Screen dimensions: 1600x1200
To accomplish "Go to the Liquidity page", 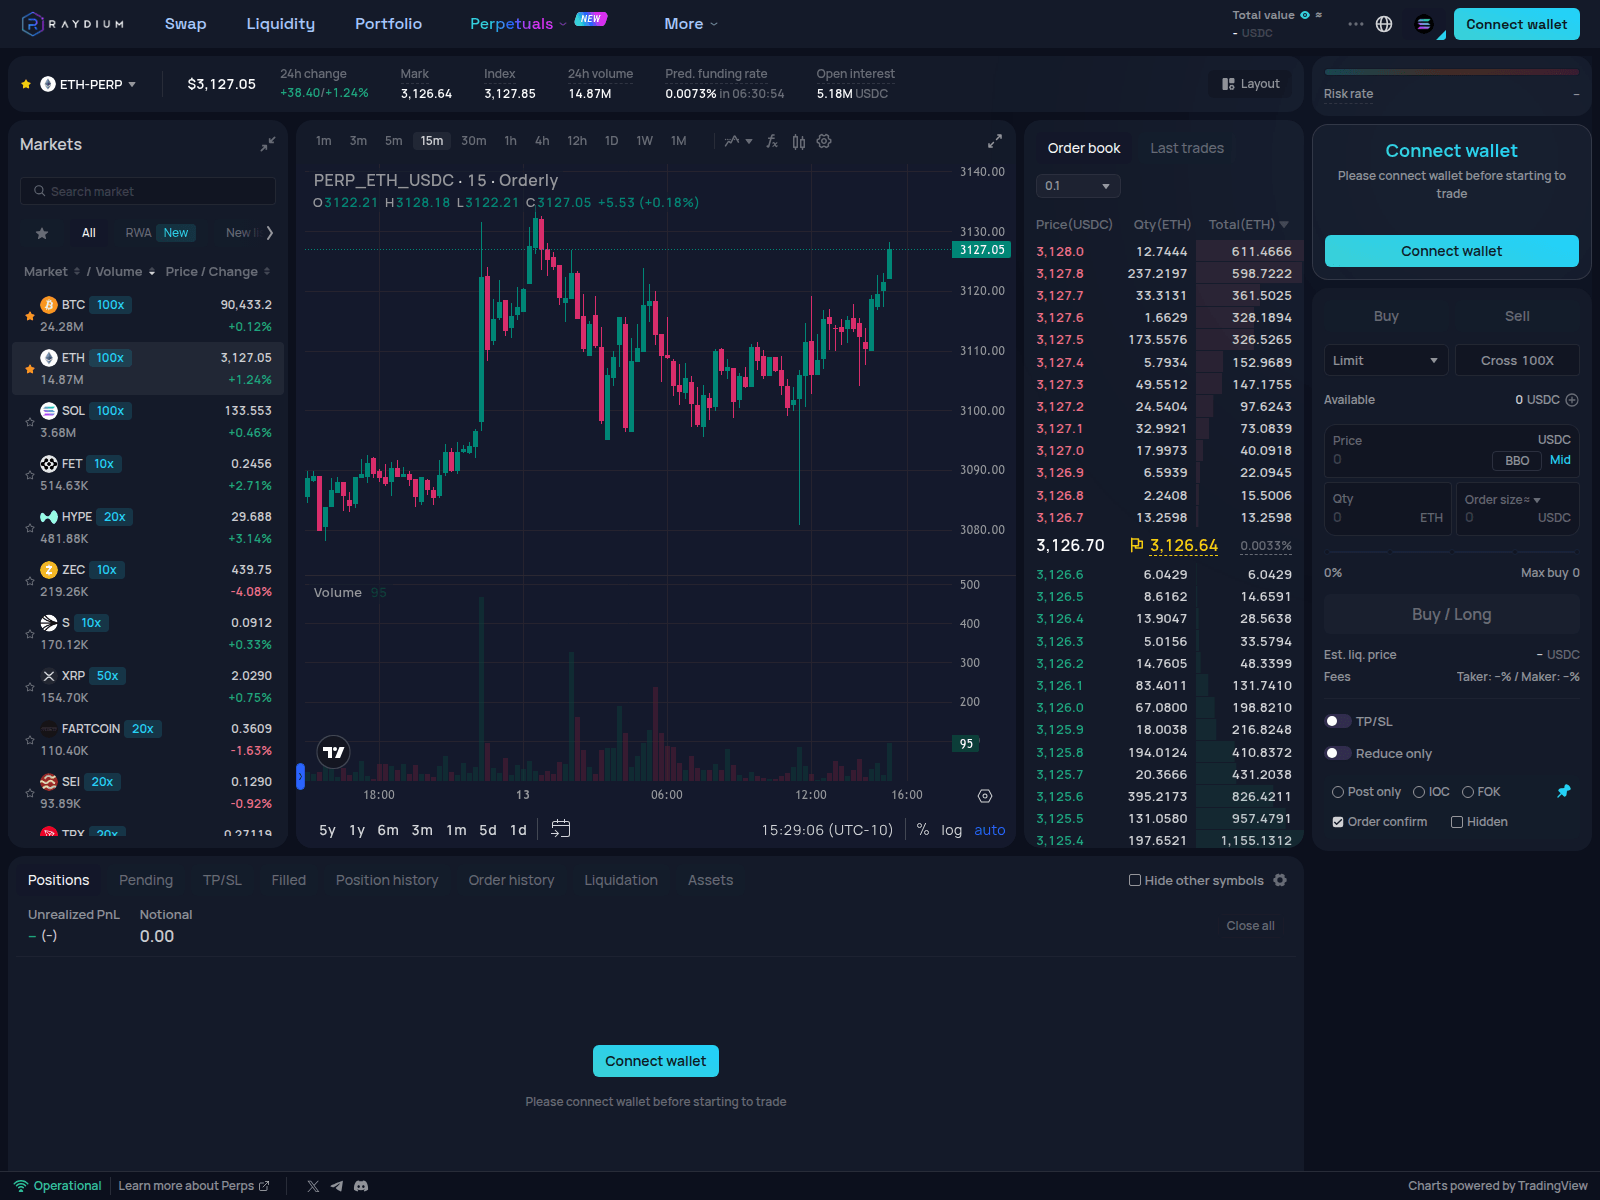I will point(281,24).
